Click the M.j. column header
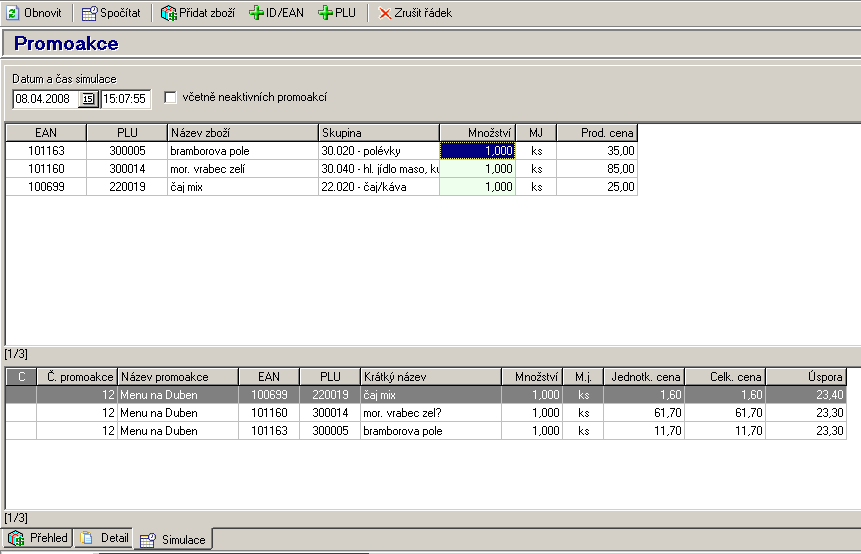This screenshot has height=554, width=861. (x=583, y=377)
